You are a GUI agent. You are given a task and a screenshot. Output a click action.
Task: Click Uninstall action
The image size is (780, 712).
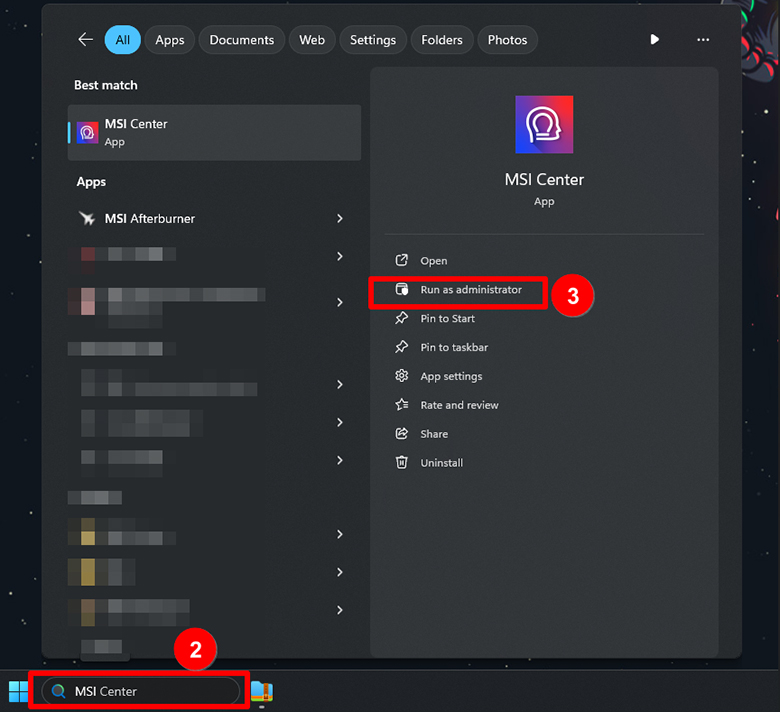pyautogui.click(x=442, y=463)
